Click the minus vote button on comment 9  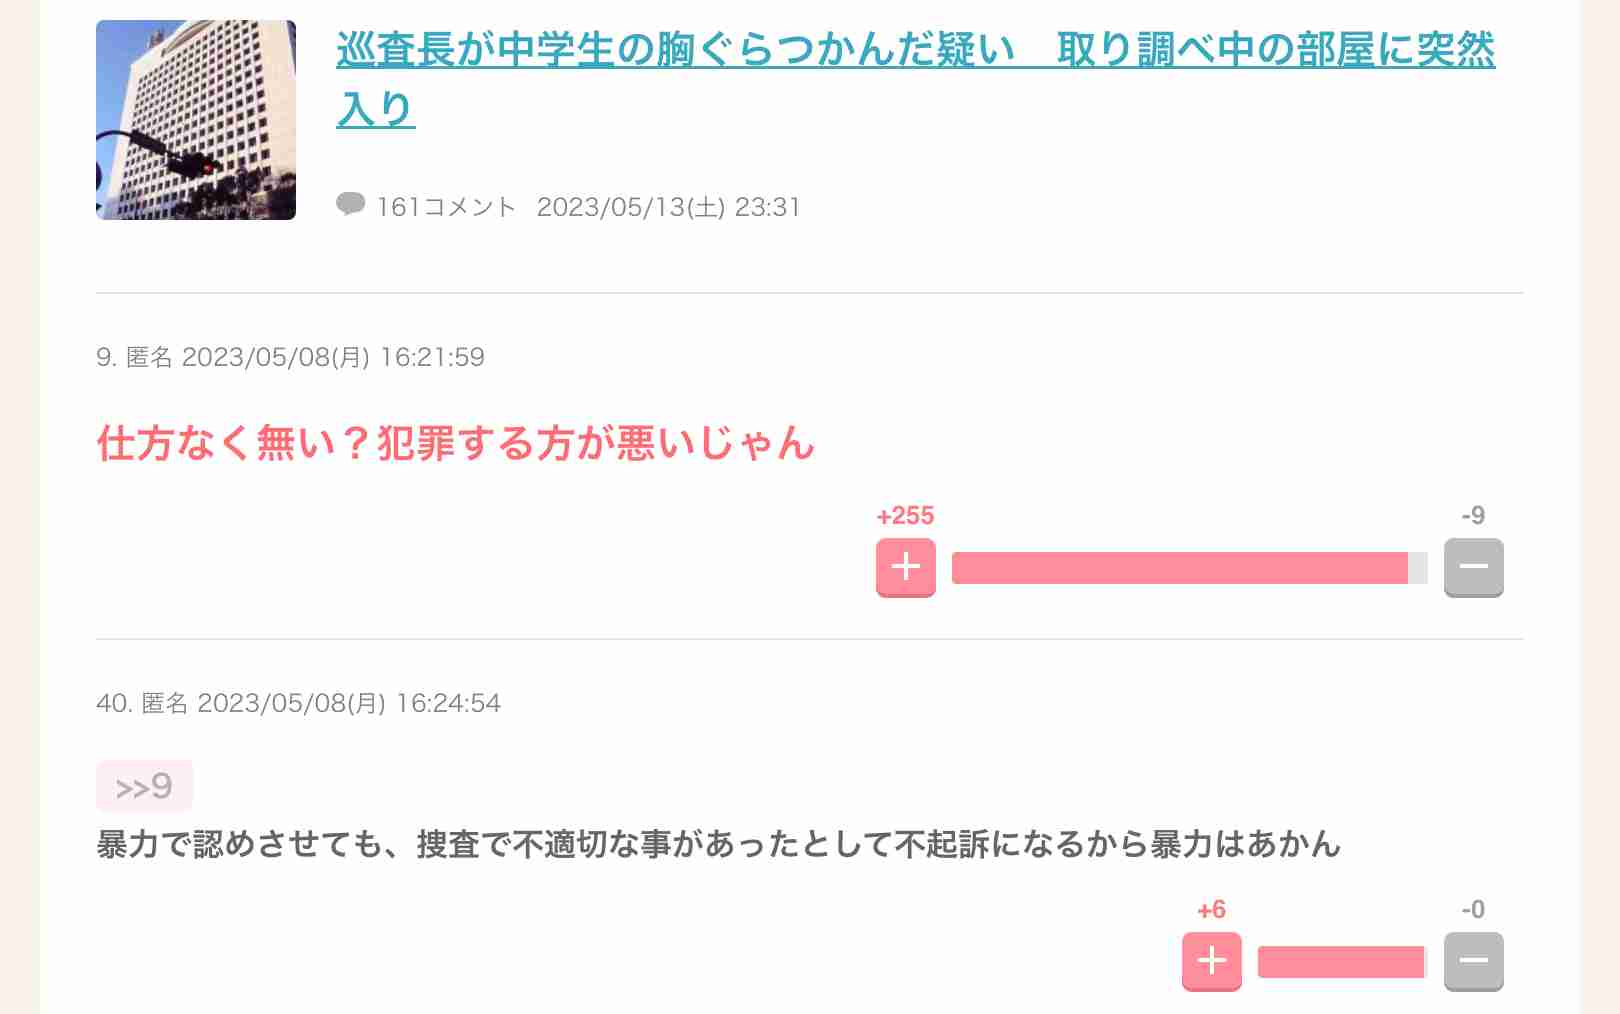point(1473,567)
